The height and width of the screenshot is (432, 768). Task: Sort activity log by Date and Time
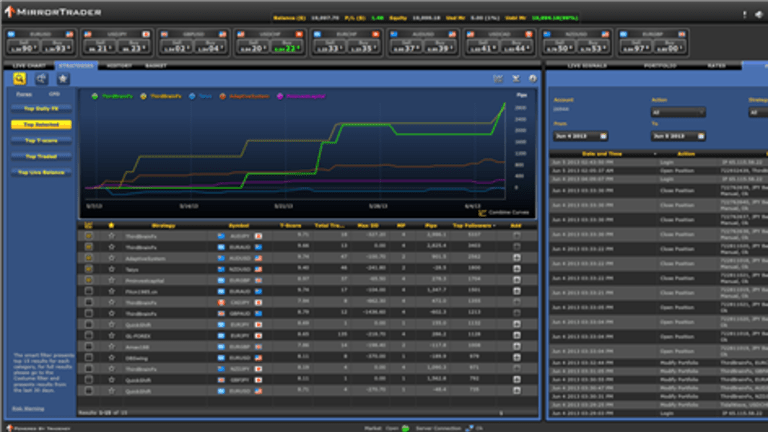tap(602, 154)
